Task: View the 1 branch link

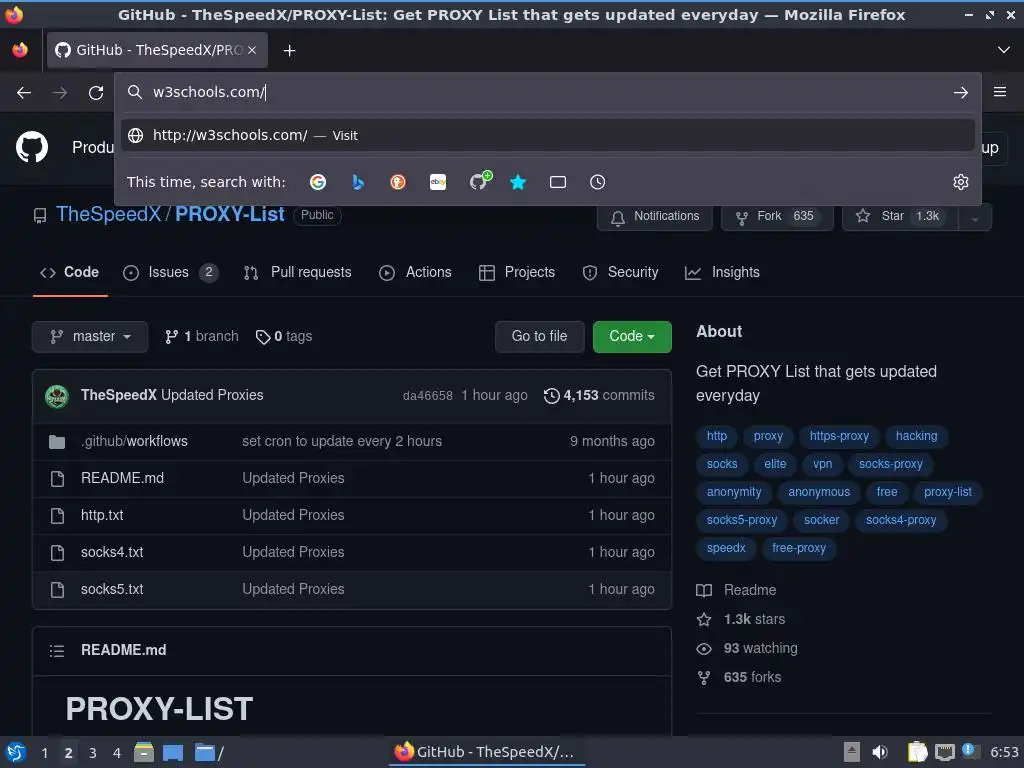Action: (x=201, y=336)
